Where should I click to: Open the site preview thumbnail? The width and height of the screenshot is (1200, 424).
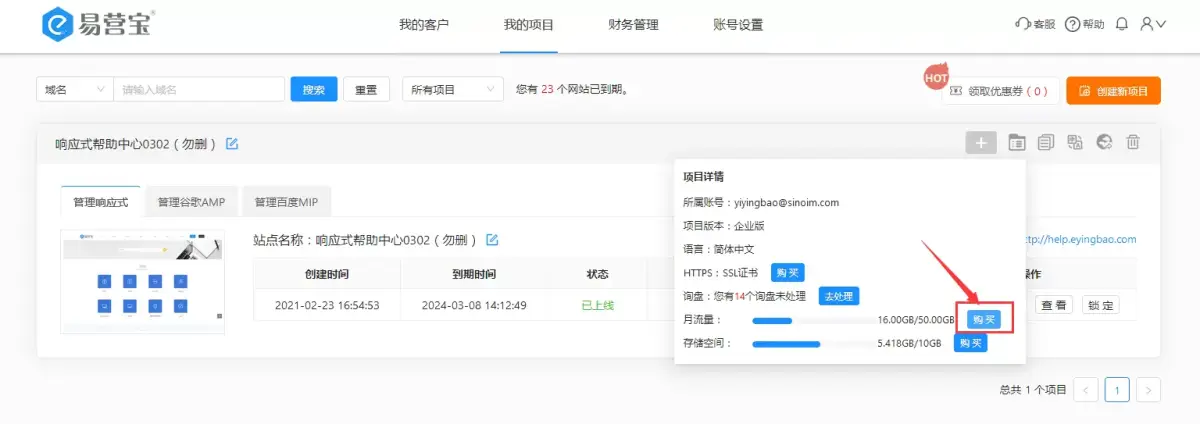(x=142, y=281)
